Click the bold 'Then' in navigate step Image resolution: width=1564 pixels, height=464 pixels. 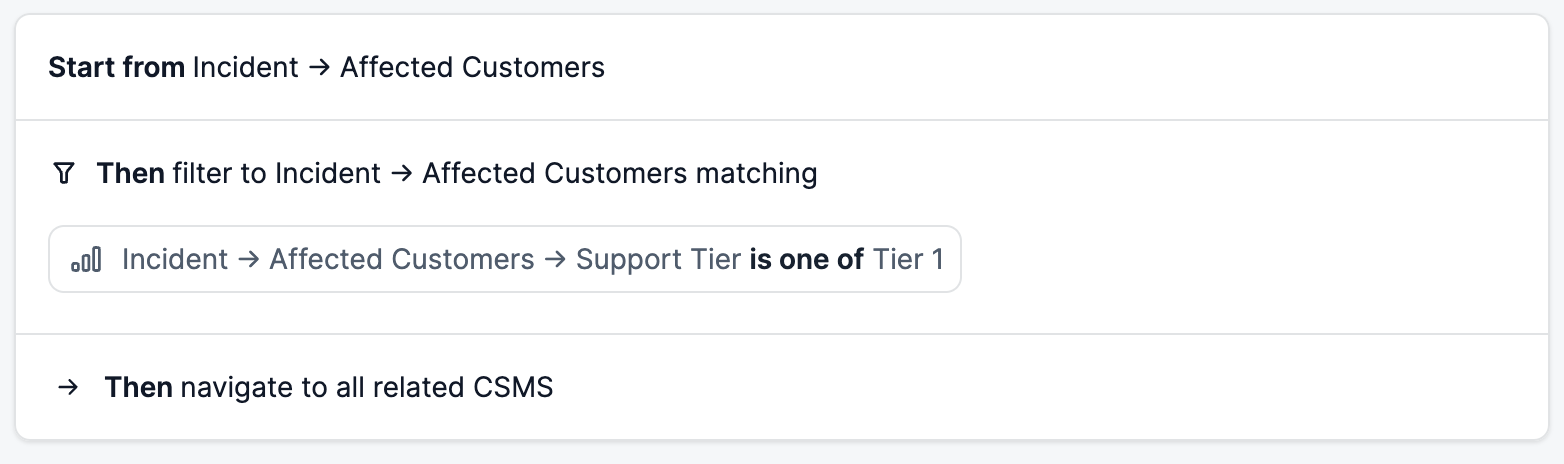click(x=139, y=387)
